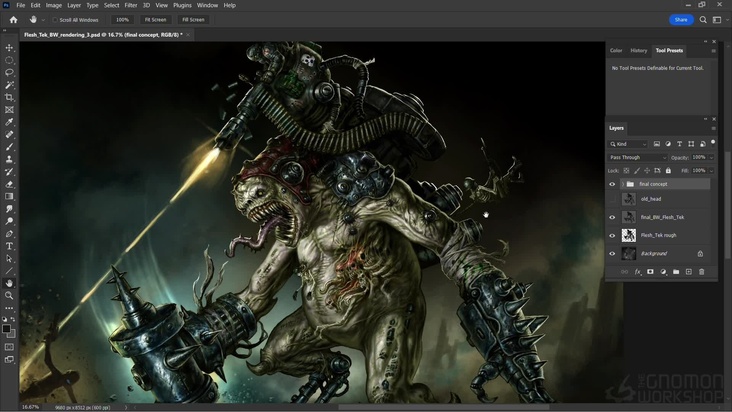Switch to the Color tab
This screenshot has width=732, height=412.
(x=616, y=50)
